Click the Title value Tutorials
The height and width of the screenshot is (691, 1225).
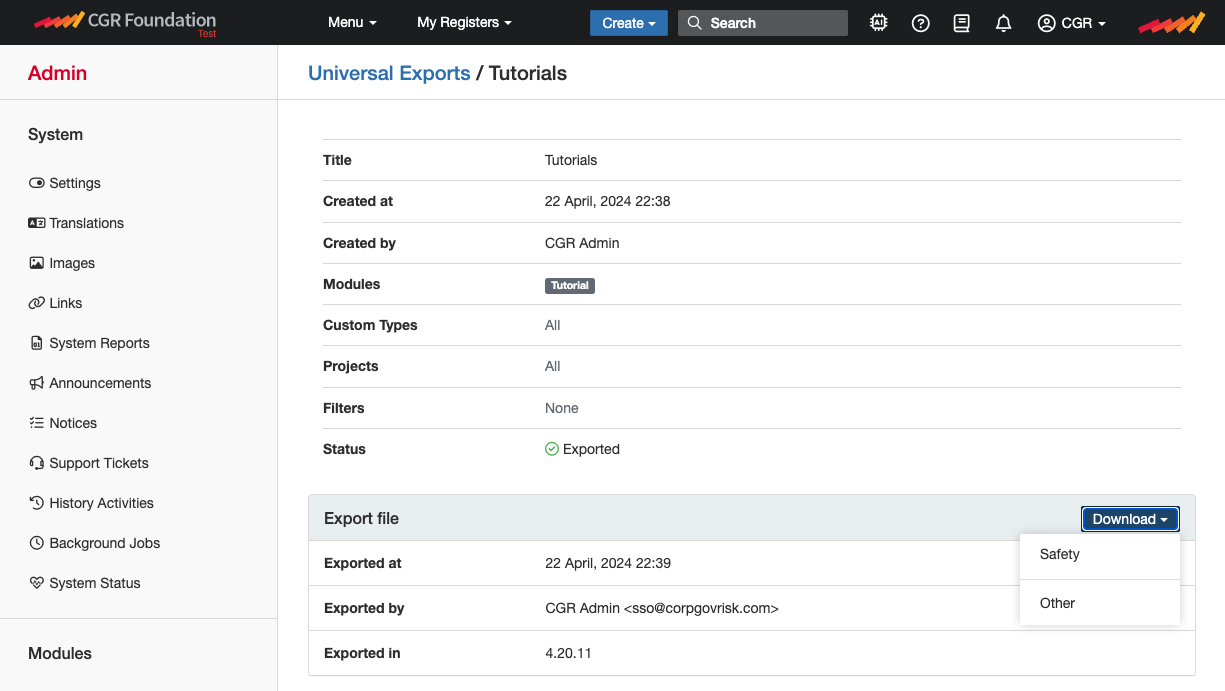pyautogui.click(x=571, y=160)
